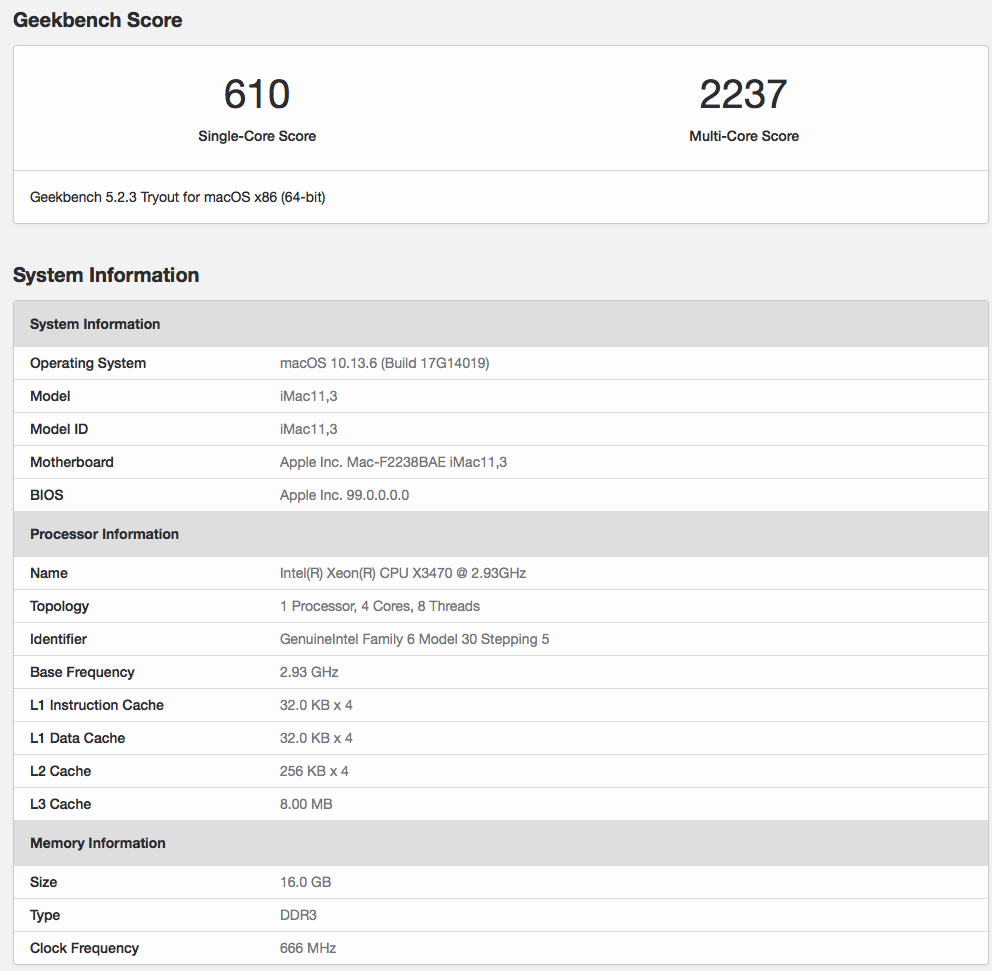Select the 2.93 GHz base frequency value

pos(309,672)
